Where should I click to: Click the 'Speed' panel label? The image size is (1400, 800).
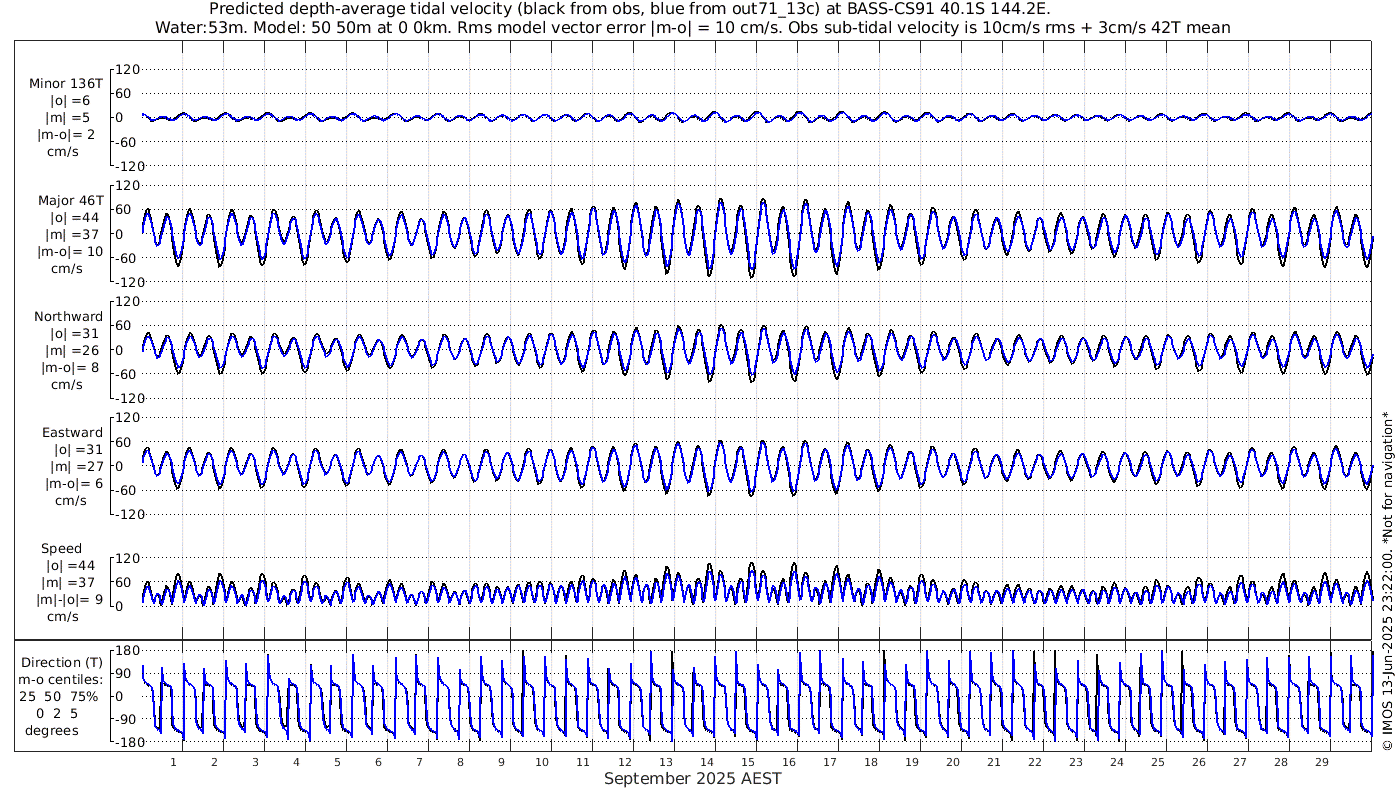point(61,549)
